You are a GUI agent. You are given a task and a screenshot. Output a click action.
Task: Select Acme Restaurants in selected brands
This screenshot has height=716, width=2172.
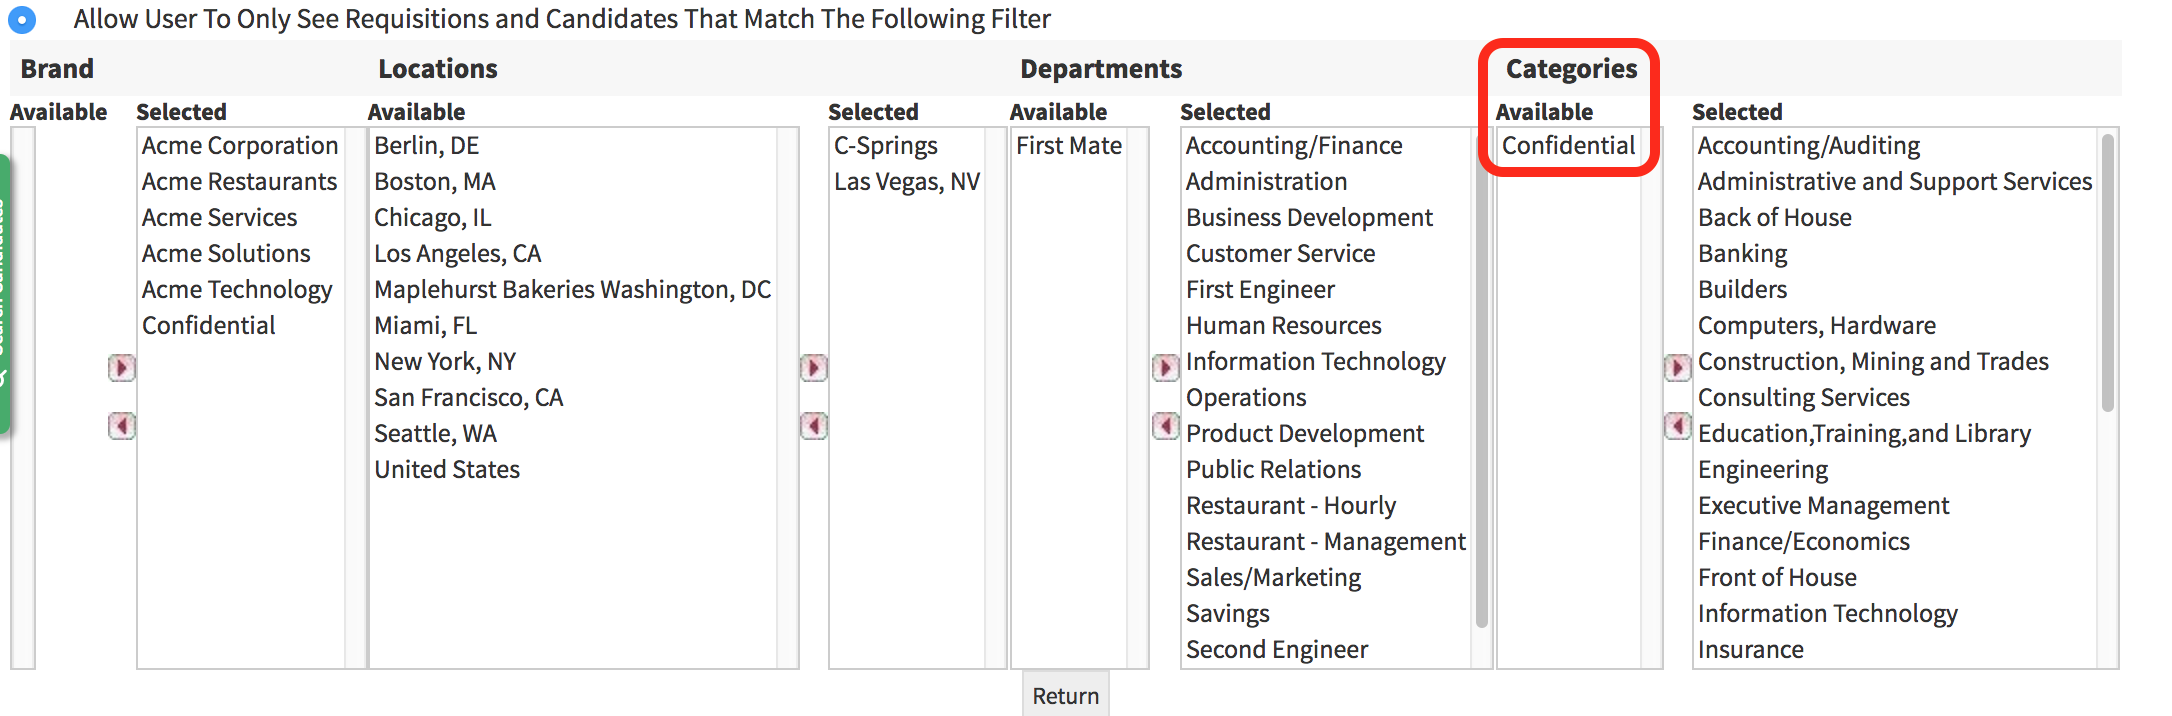point(239,182)
